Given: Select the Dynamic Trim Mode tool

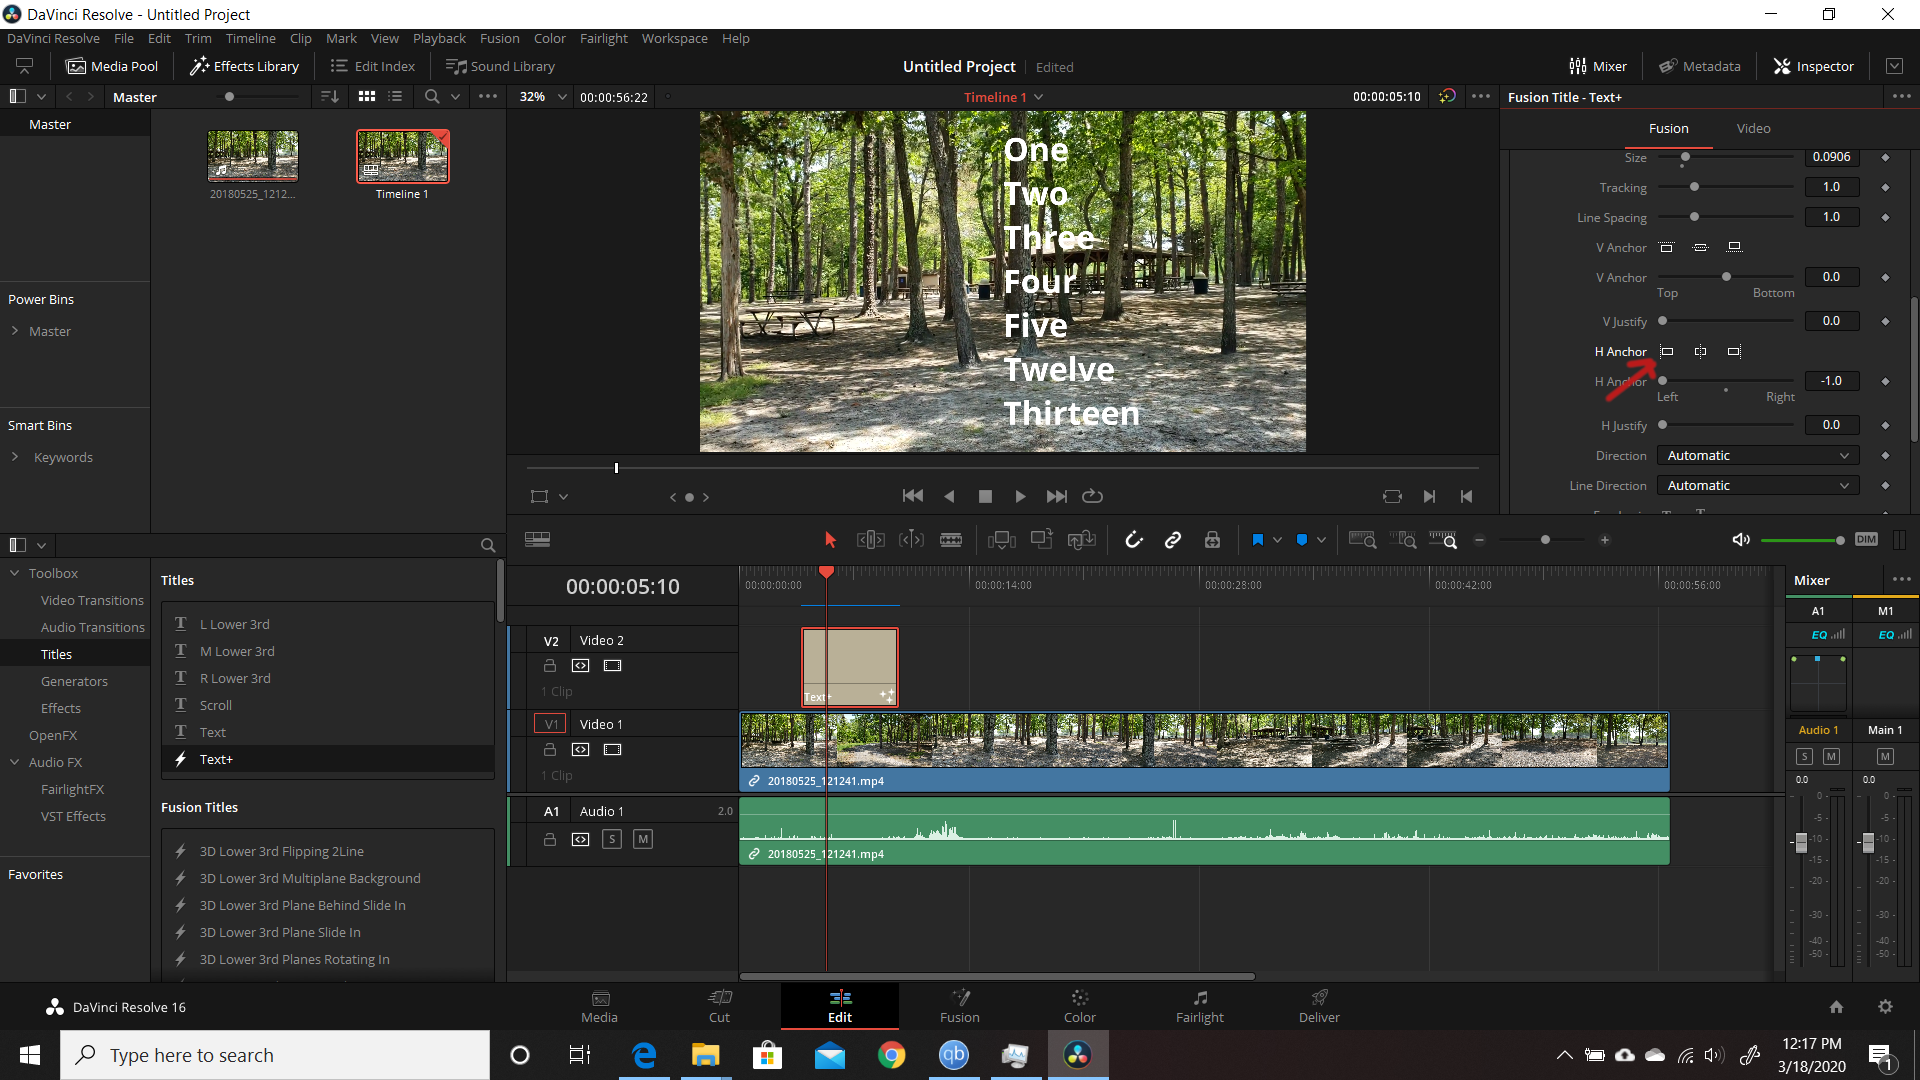Looking at the screenshot, I should tap(911, 540).
